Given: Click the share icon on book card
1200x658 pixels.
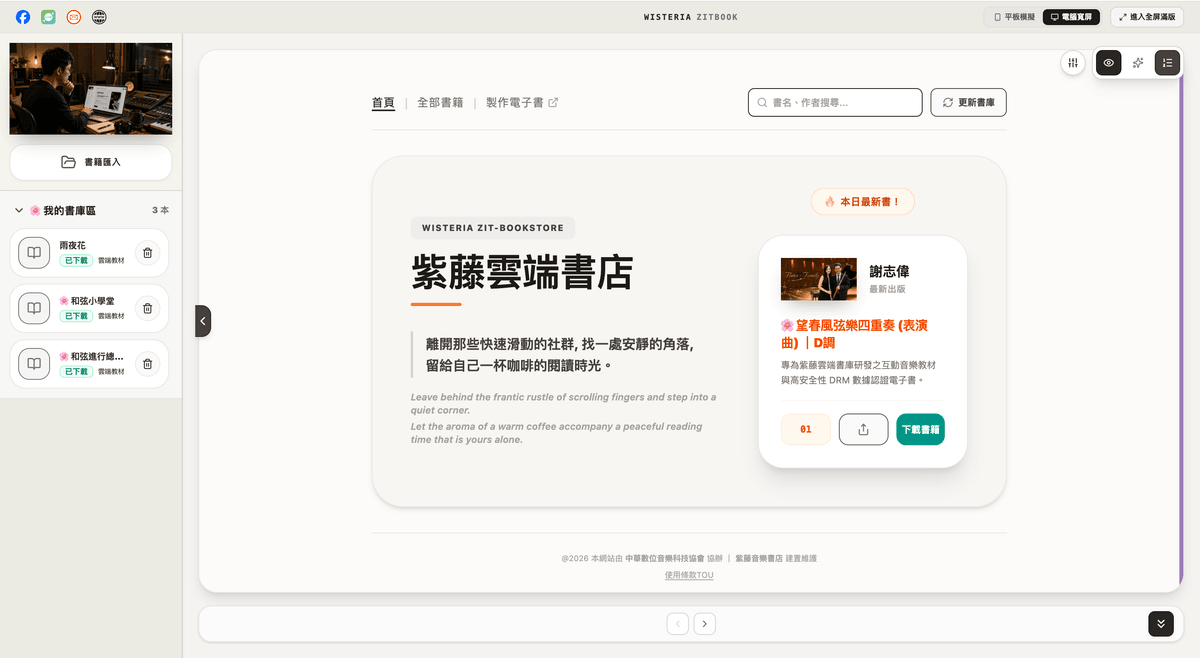Looking at the screenshot, I should [x=863, y=429].
